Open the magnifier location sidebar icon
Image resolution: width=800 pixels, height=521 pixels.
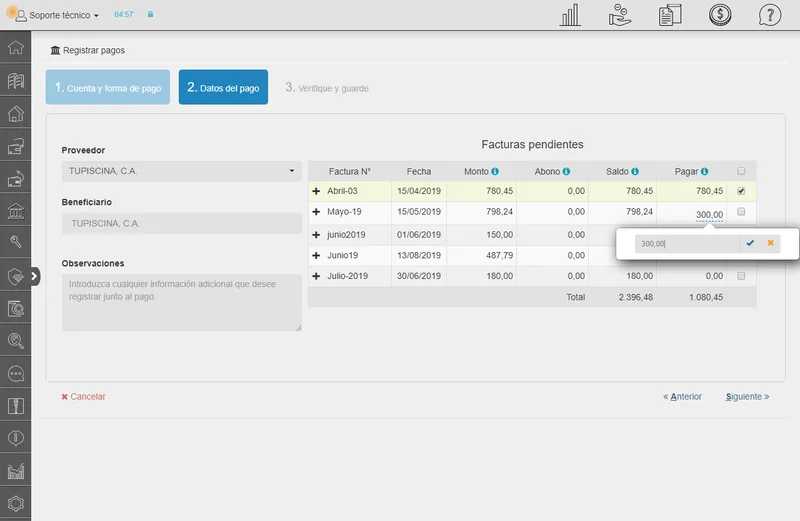15,340
